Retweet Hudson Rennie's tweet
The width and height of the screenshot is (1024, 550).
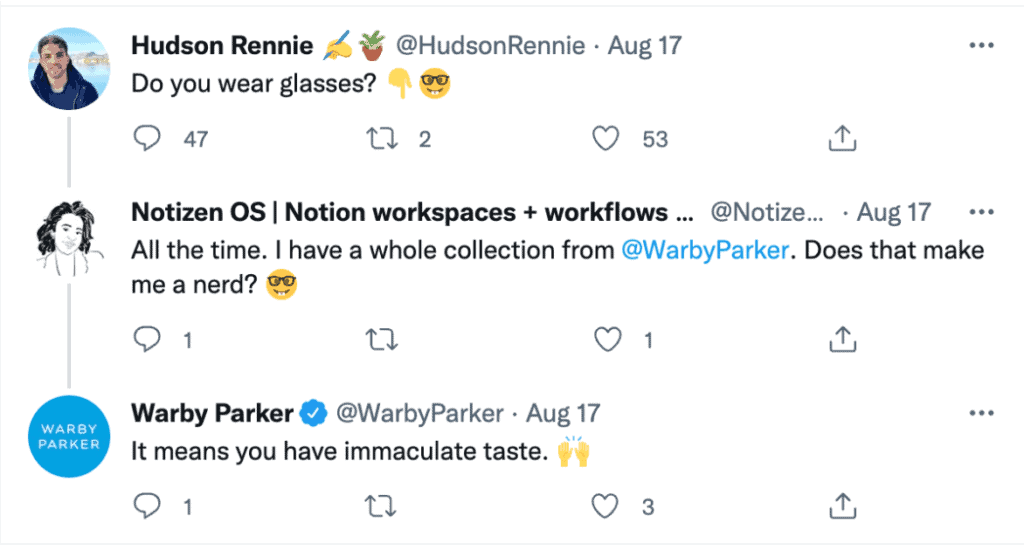(x=381, y=139)
